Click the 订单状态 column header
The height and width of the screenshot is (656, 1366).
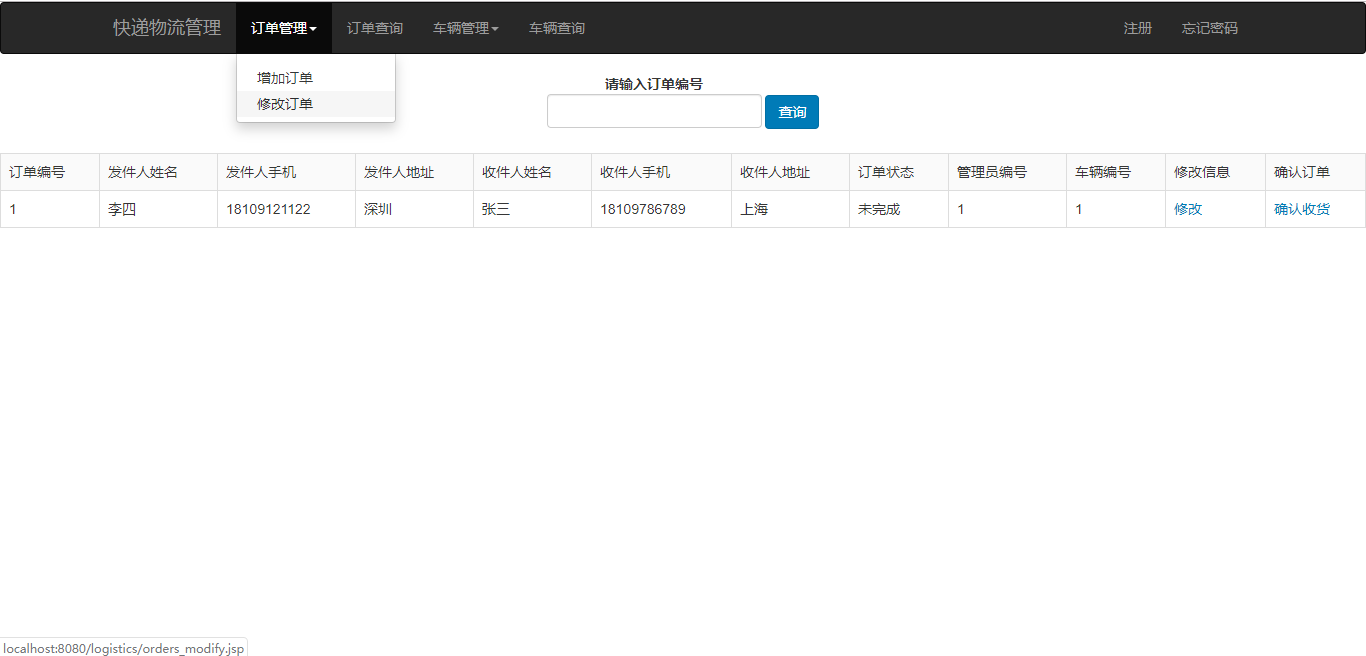pos(899,172)
